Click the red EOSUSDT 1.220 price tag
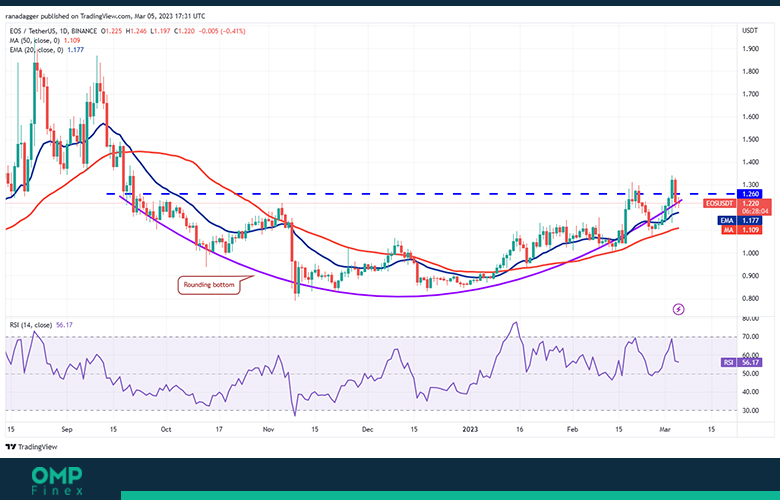780x500 pixels. pos(737,203)
